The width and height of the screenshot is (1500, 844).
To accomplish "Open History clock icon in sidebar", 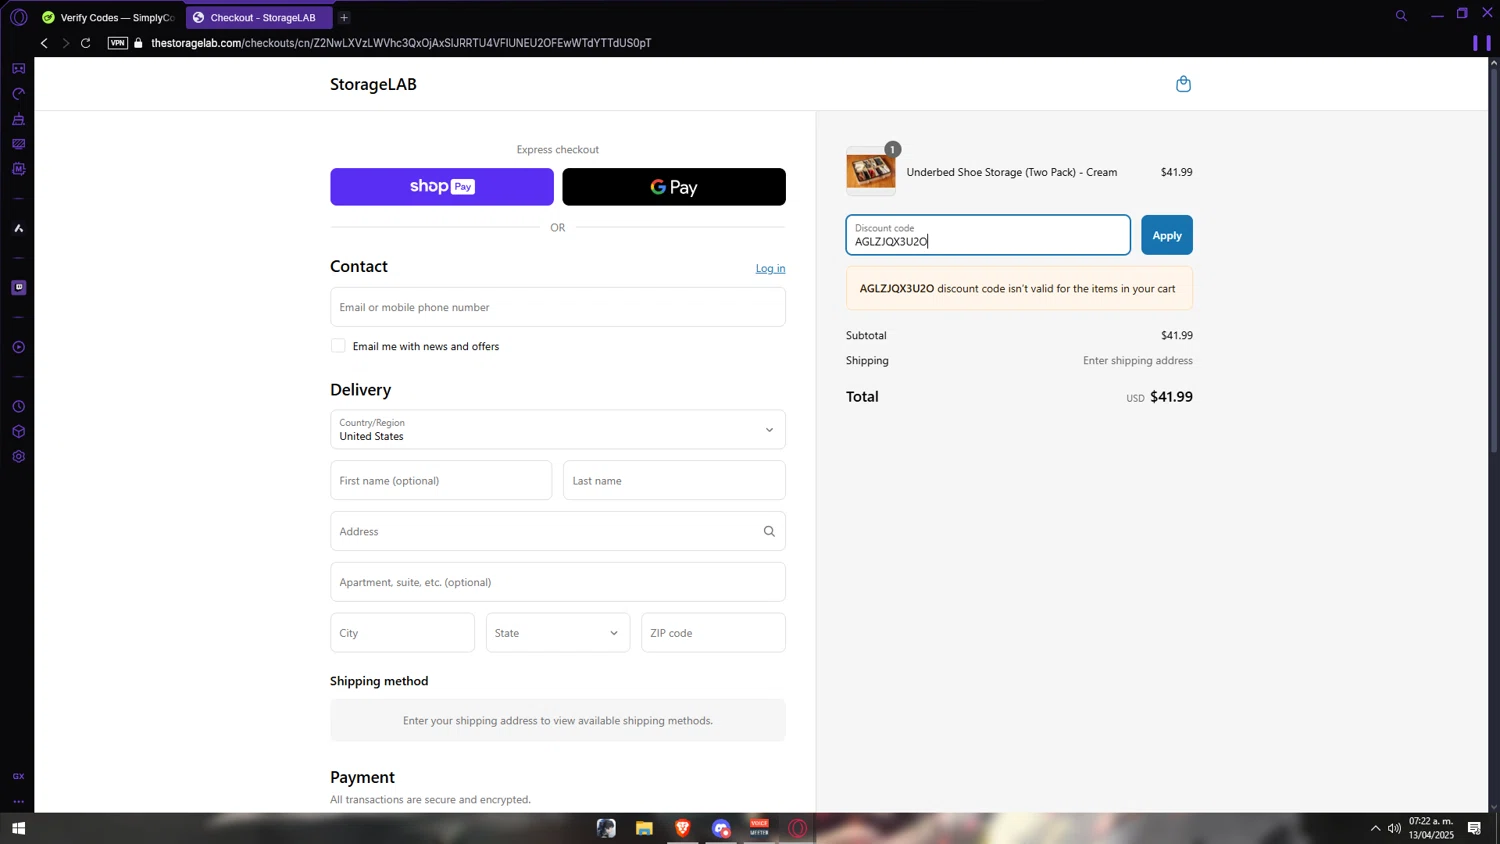I will click(x=18, y=407).
